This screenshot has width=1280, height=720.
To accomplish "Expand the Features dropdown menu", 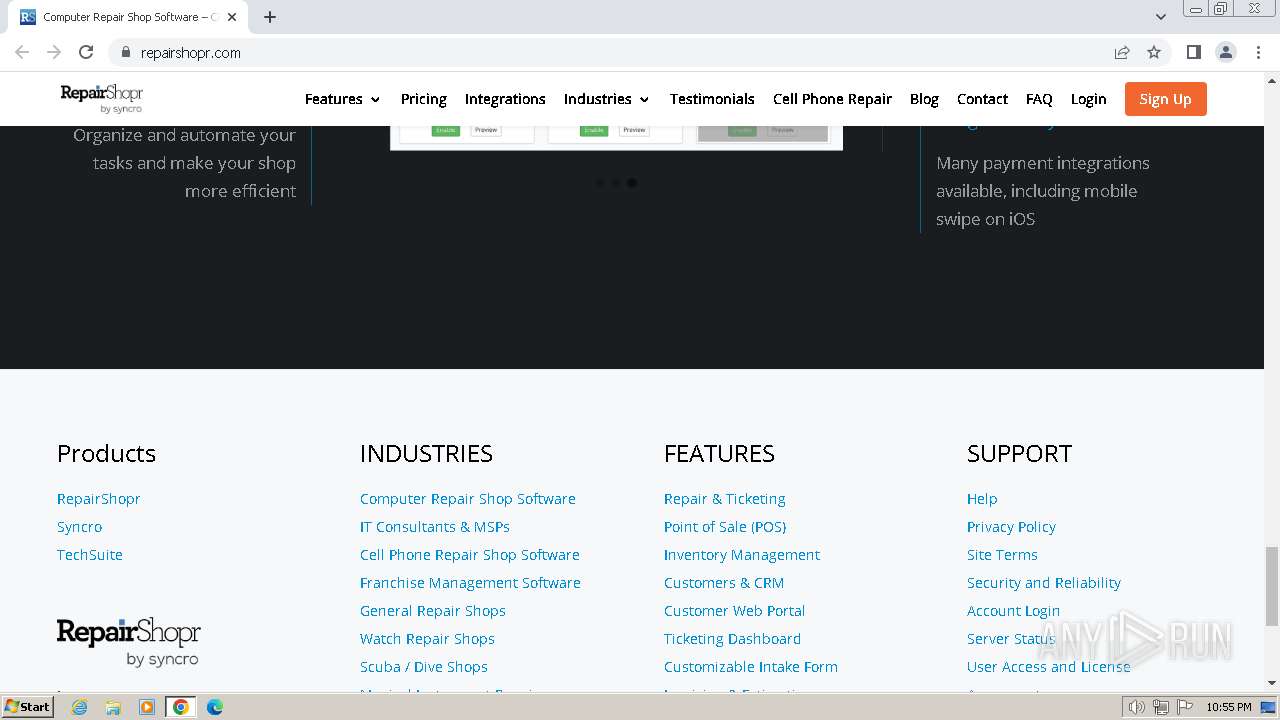I will coord(342,99).
